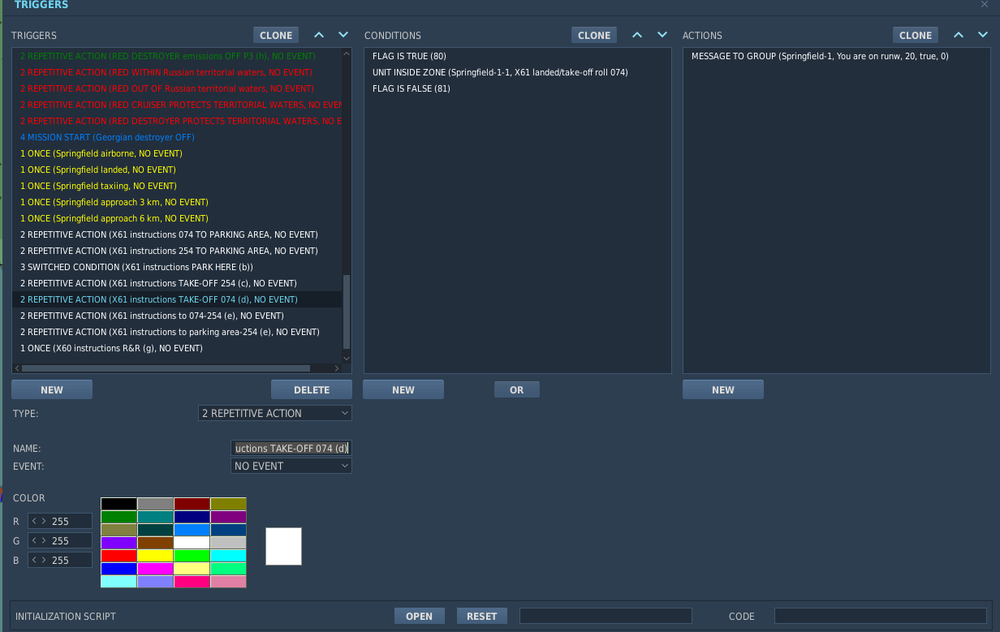Screen dimensions: 1000x632
Task: Clone the selected trigger
Action: [x=275, y=34]
